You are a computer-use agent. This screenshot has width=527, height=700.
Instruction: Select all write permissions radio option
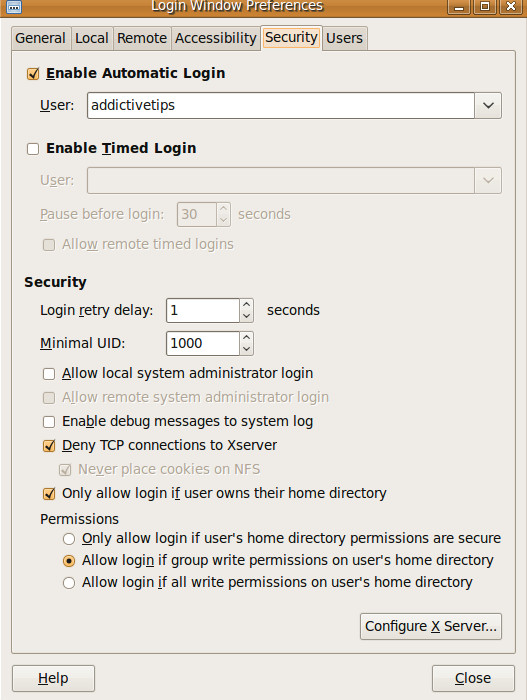69,583
